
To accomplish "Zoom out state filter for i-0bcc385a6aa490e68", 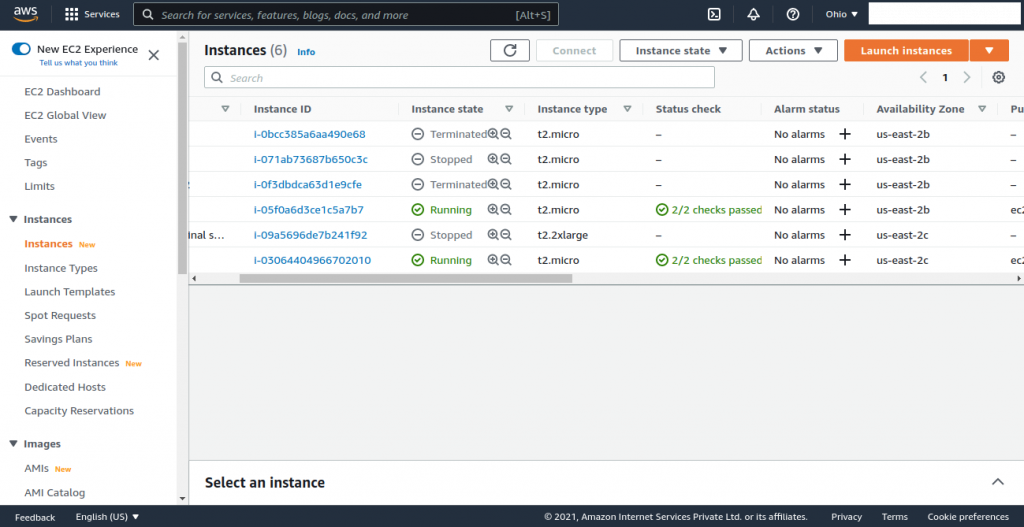I will [x=505, y=134].
